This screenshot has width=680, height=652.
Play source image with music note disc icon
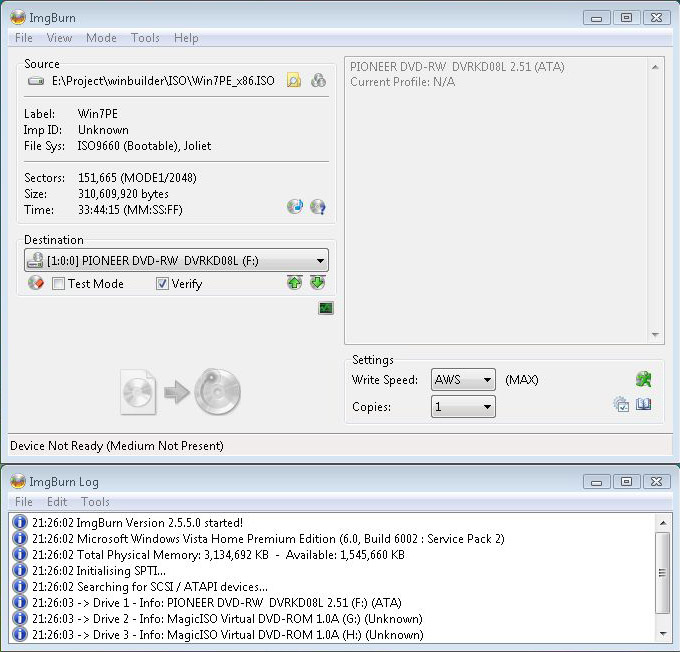(295, 206)
